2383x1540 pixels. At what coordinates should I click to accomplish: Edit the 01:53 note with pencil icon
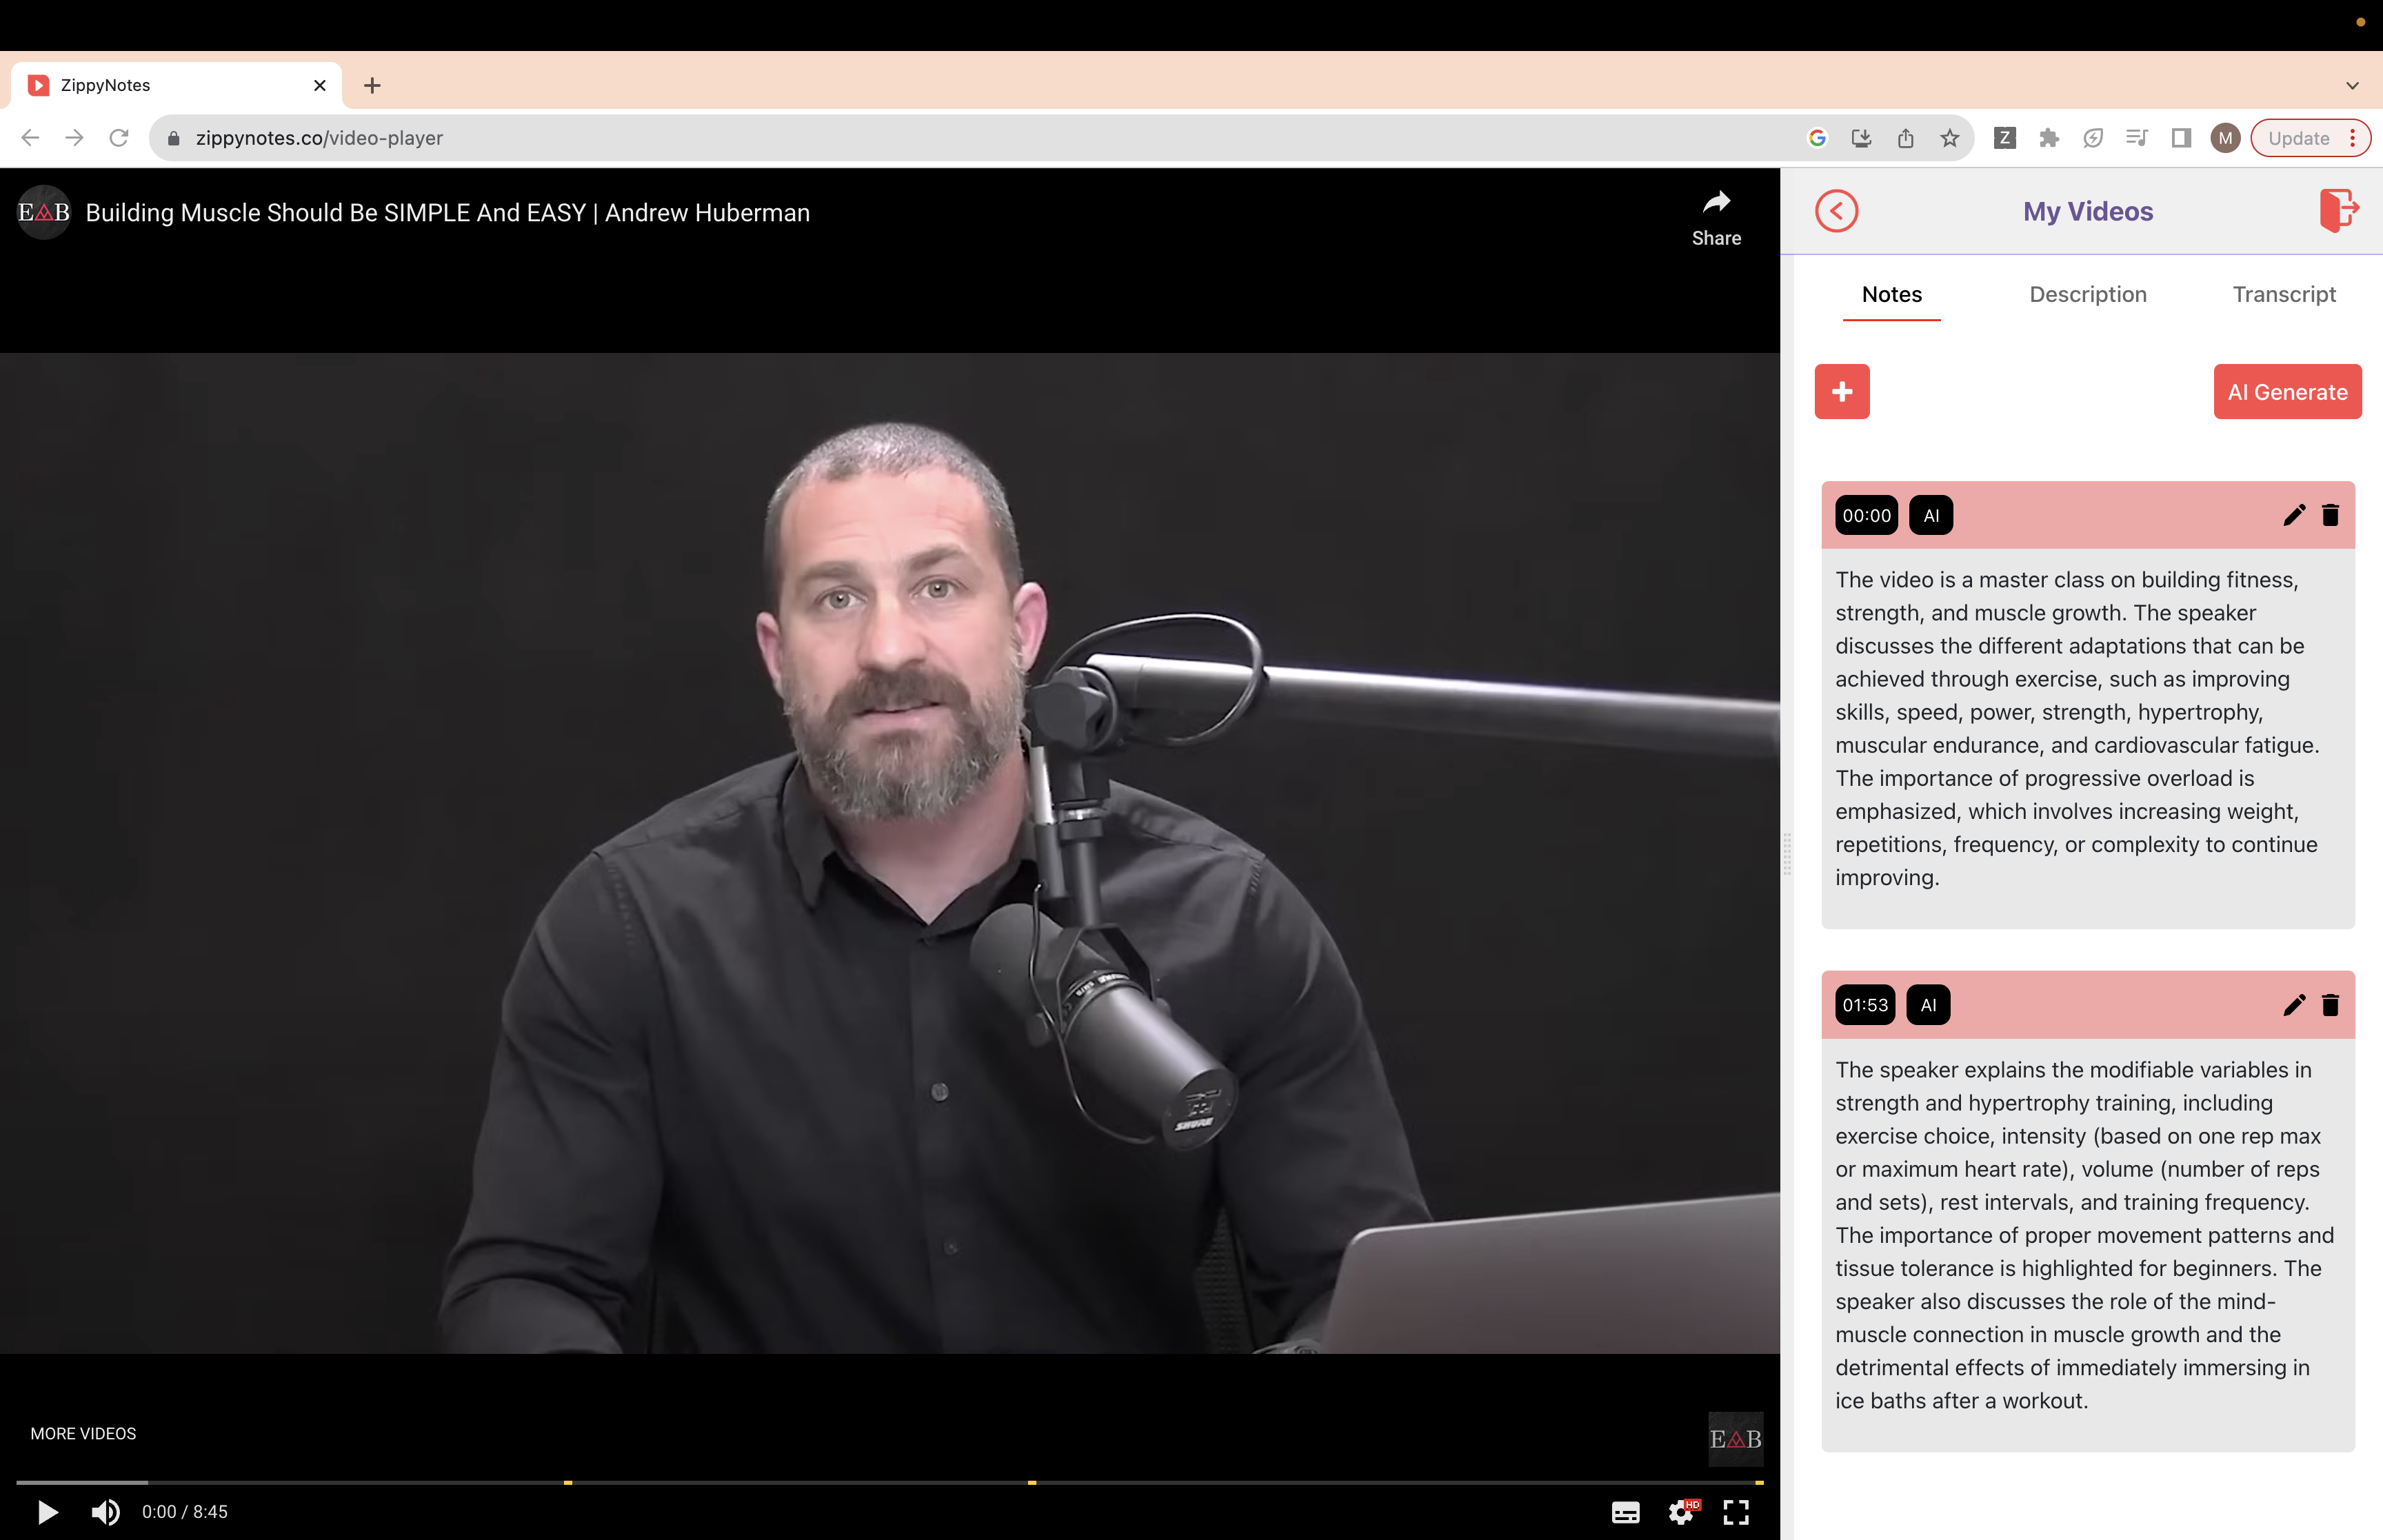[2293, 1005]
